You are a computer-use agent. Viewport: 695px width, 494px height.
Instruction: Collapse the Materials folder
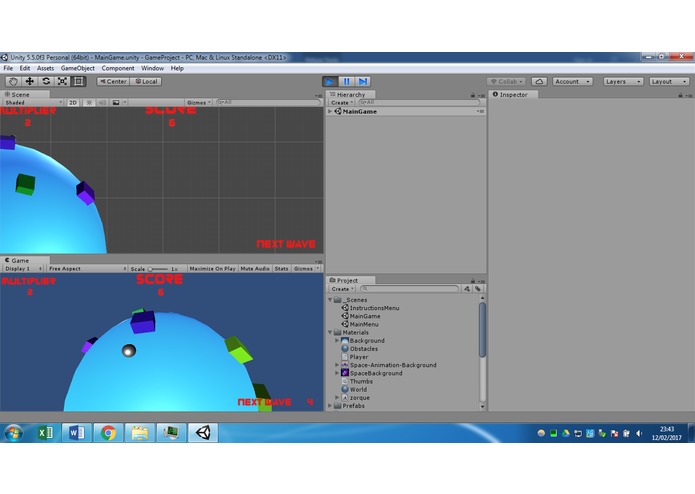click(x=330, y=332)
